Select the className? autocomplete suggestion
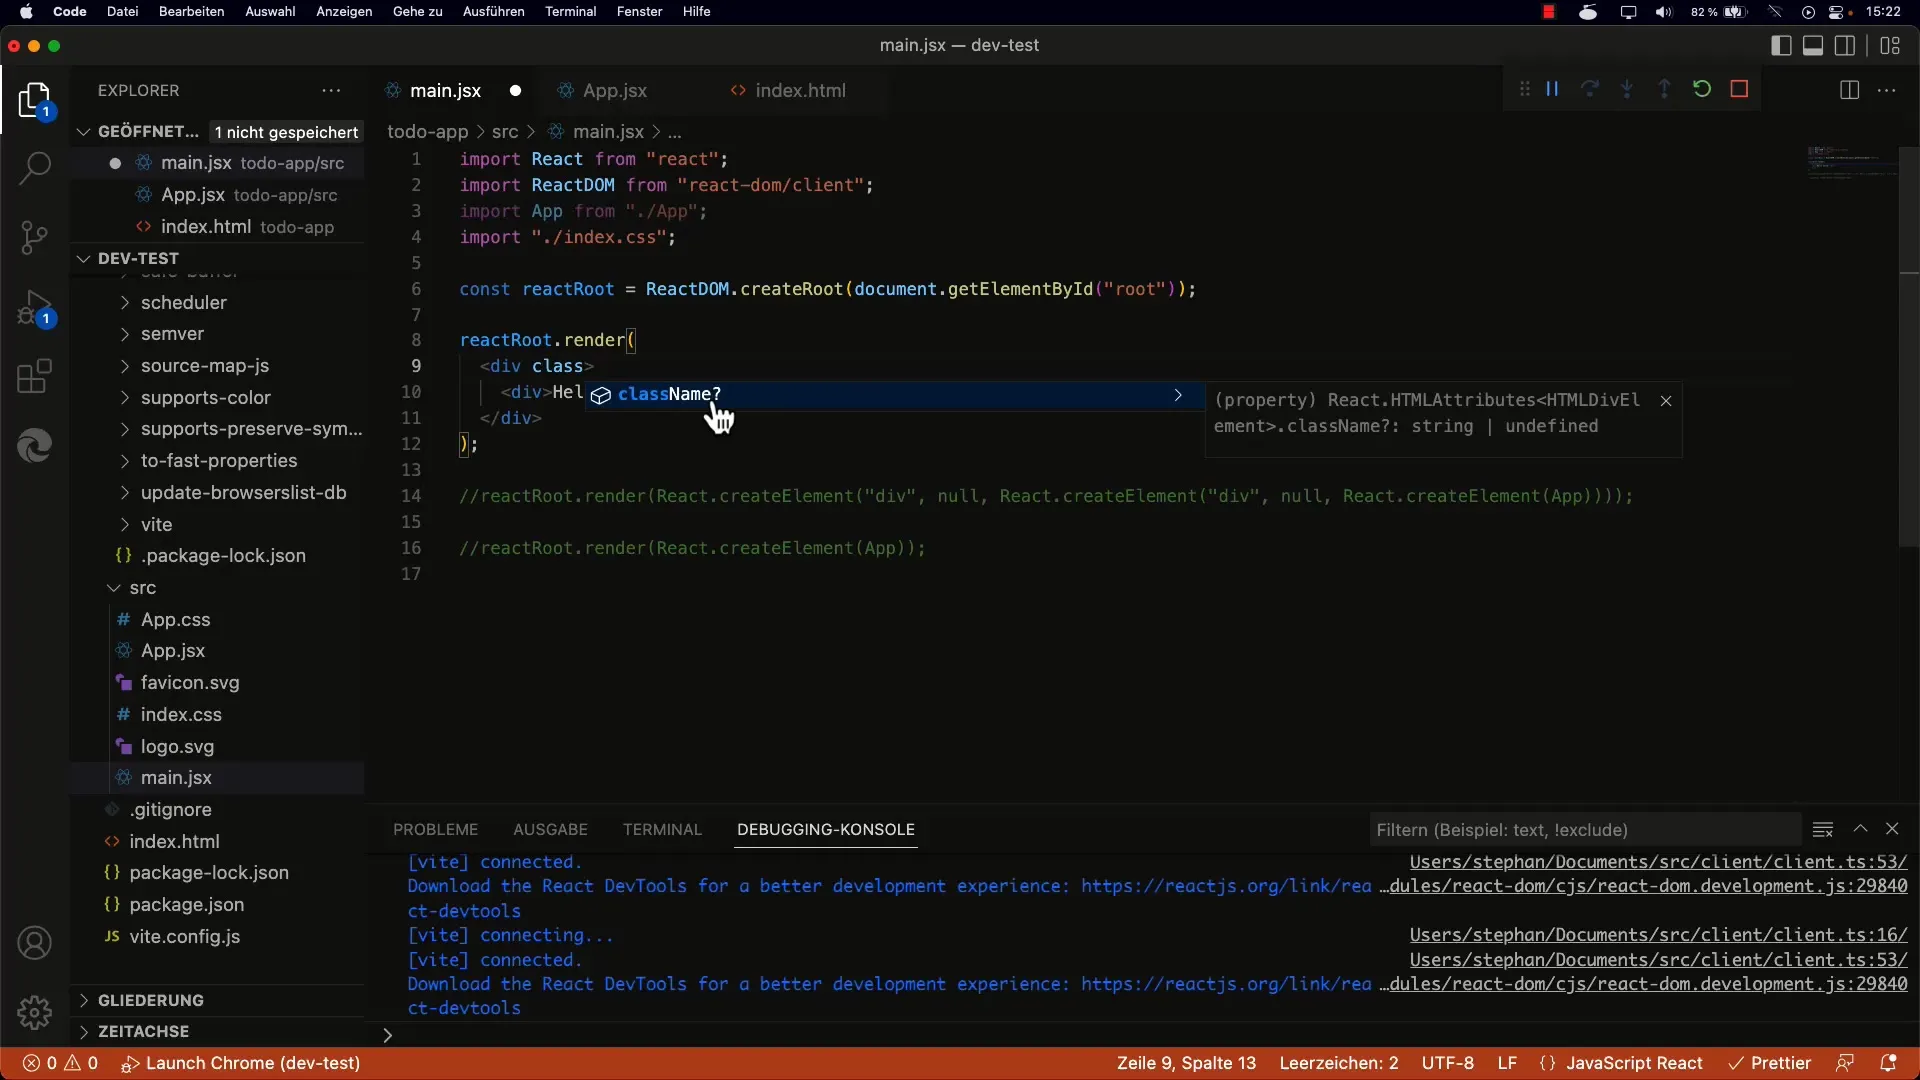This screenshot has width=1920, height=1080. pyautogui.click(x=894, y=395)
